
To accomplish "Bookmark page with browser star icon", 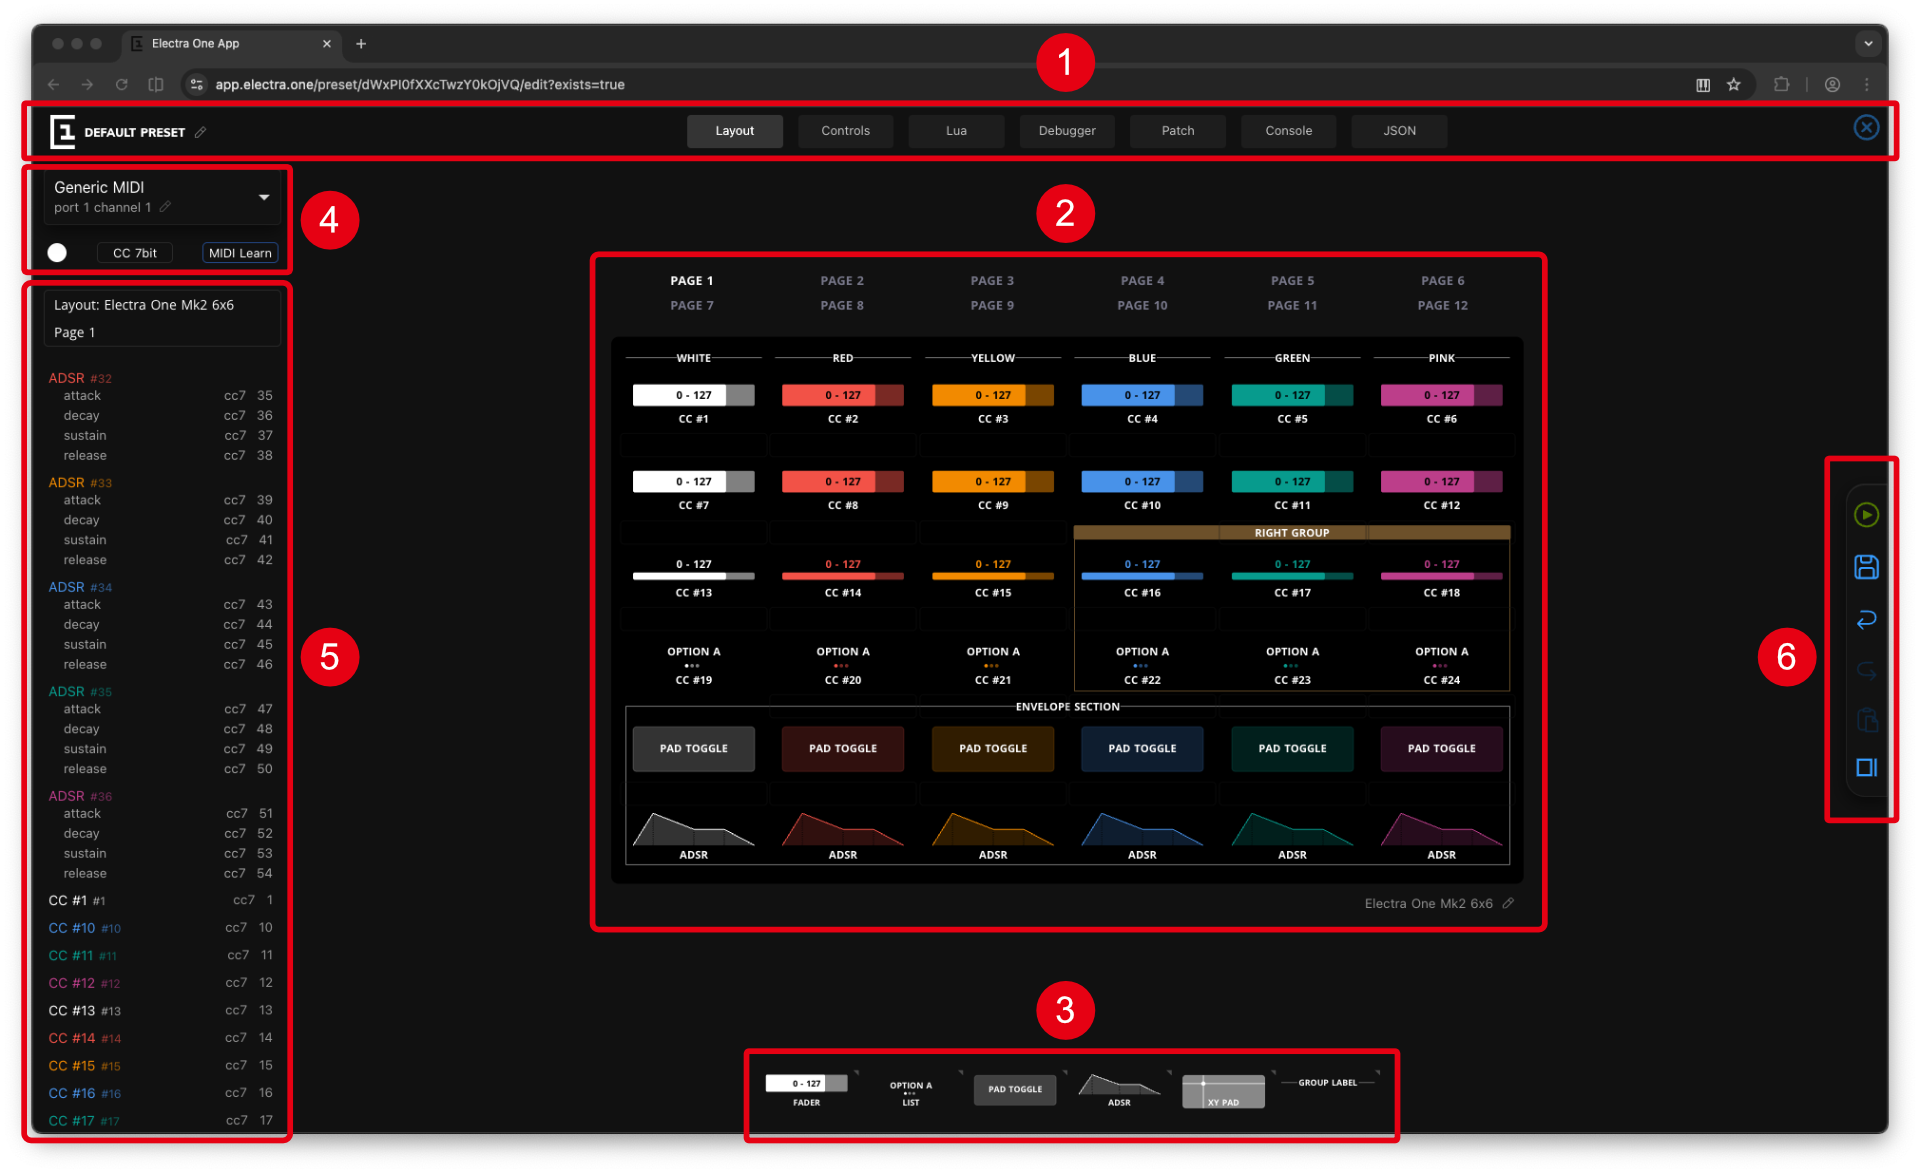I will [x=1733, y=85].
